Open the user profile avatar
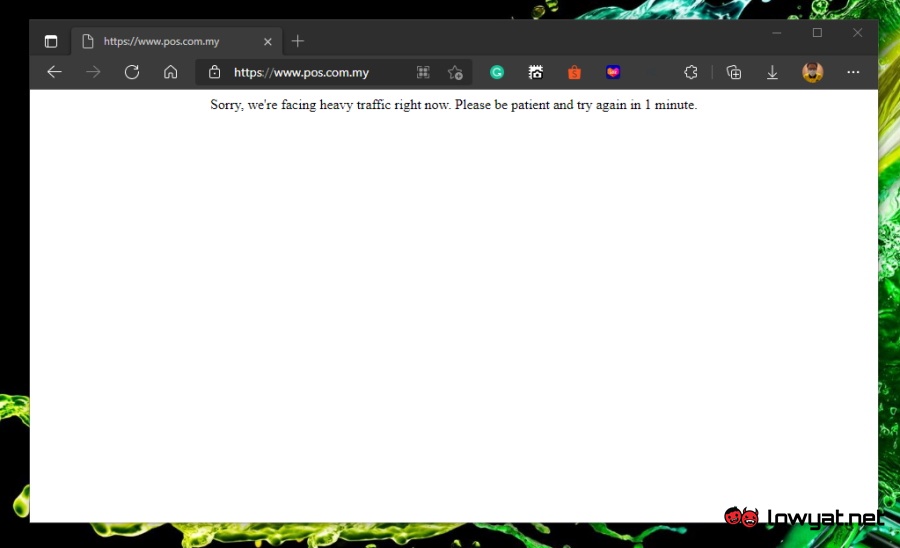Screen dimensions: 900x548 [813, 72]
